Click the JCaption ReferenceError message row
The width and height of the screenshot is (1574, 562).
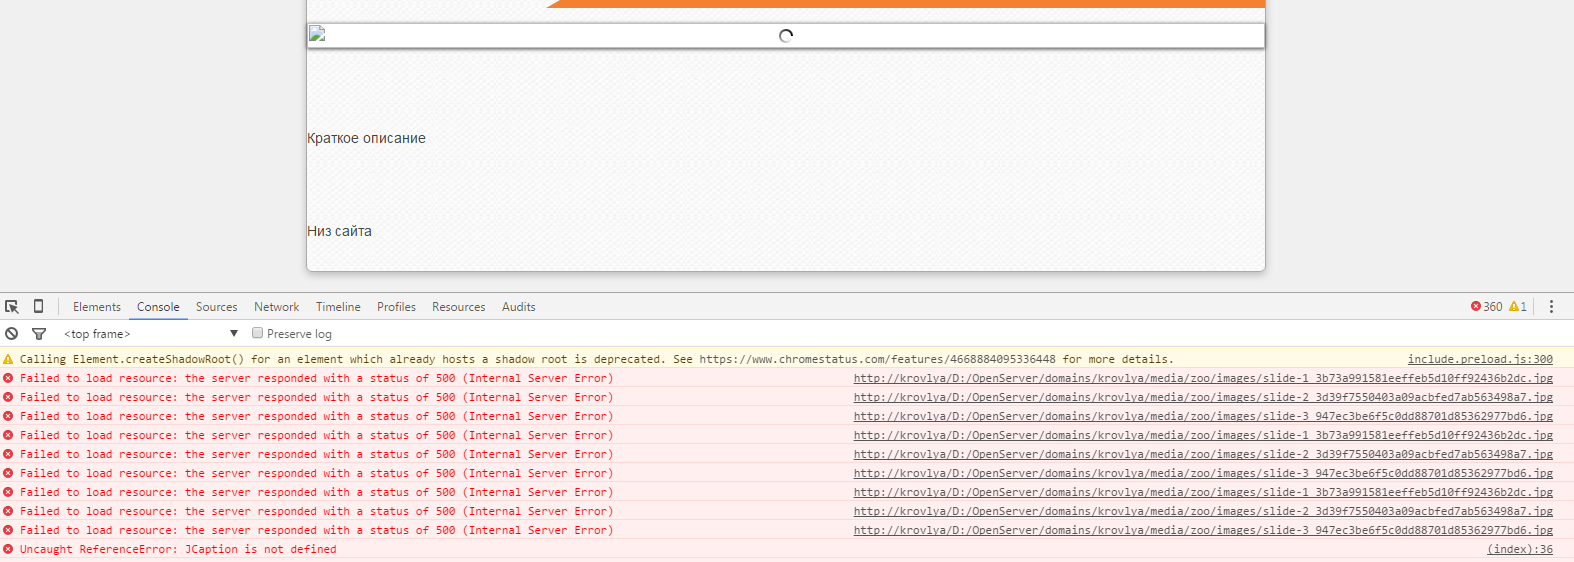tap(178, 549)
